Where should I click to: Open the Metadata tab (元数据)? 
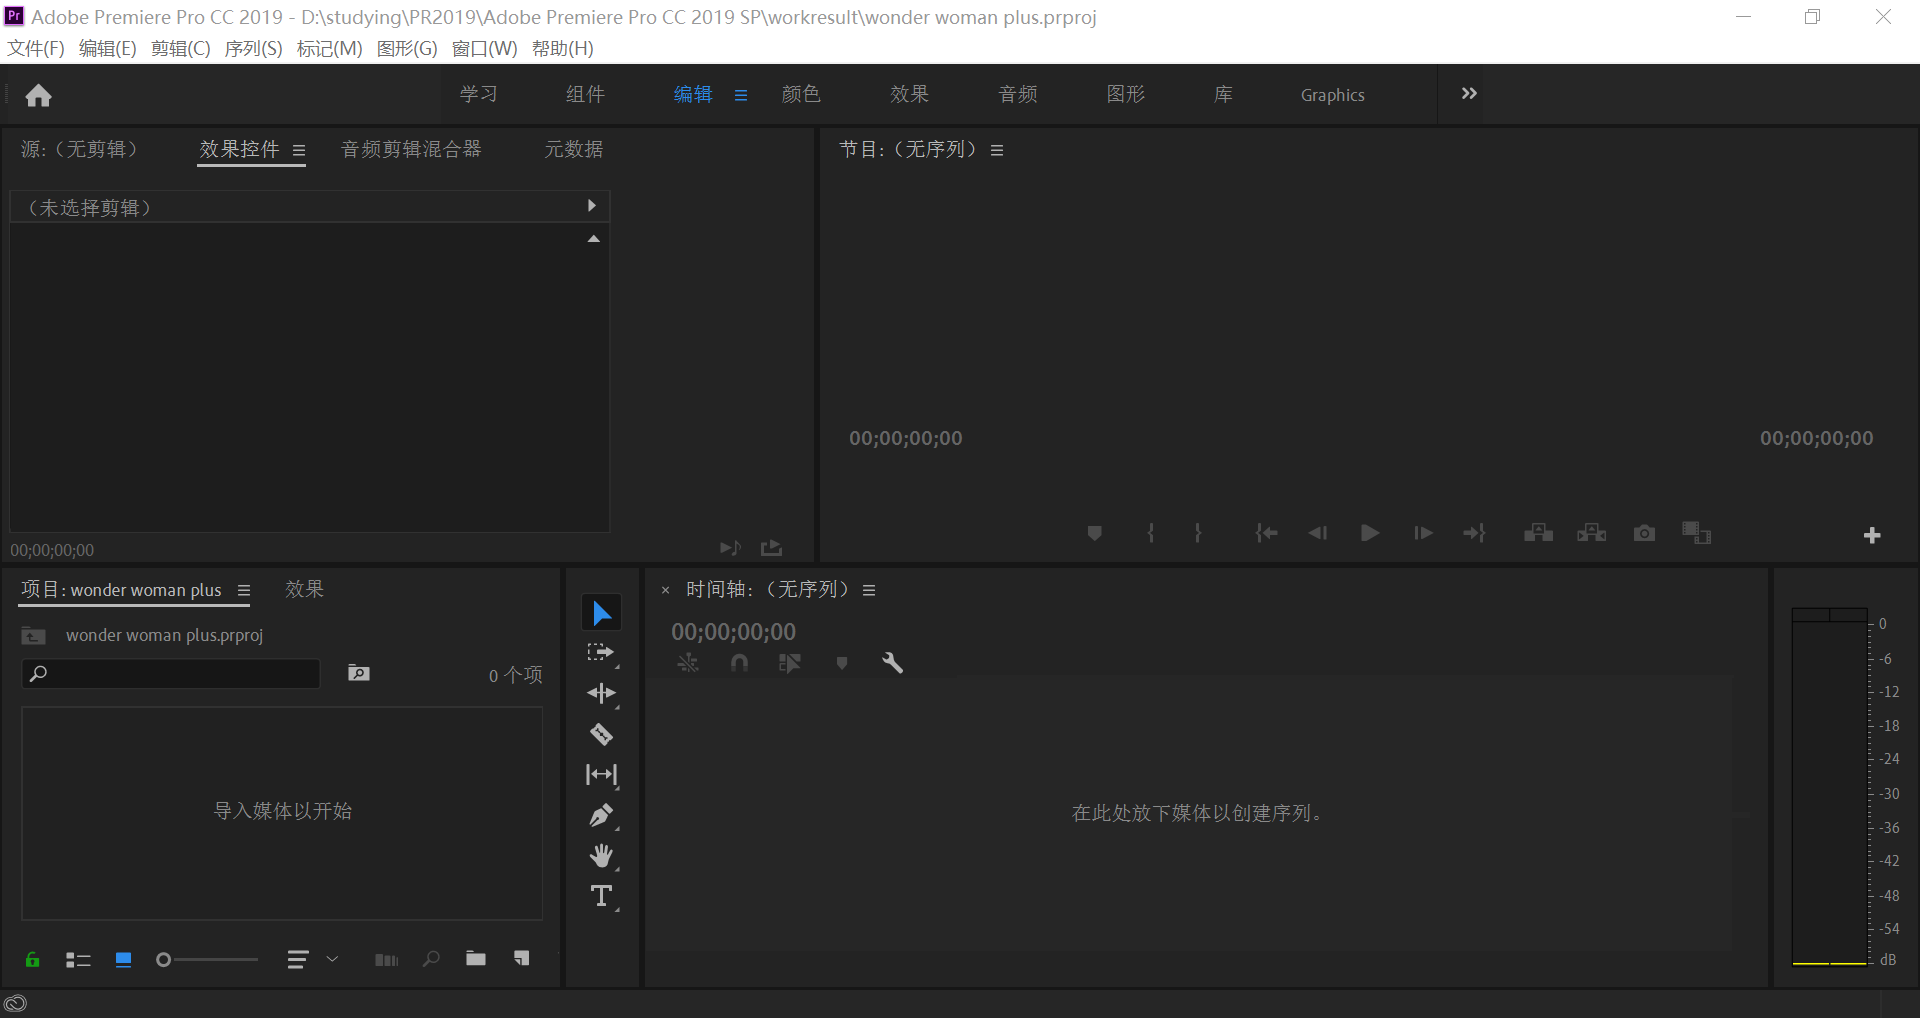(x=573, y=149)
